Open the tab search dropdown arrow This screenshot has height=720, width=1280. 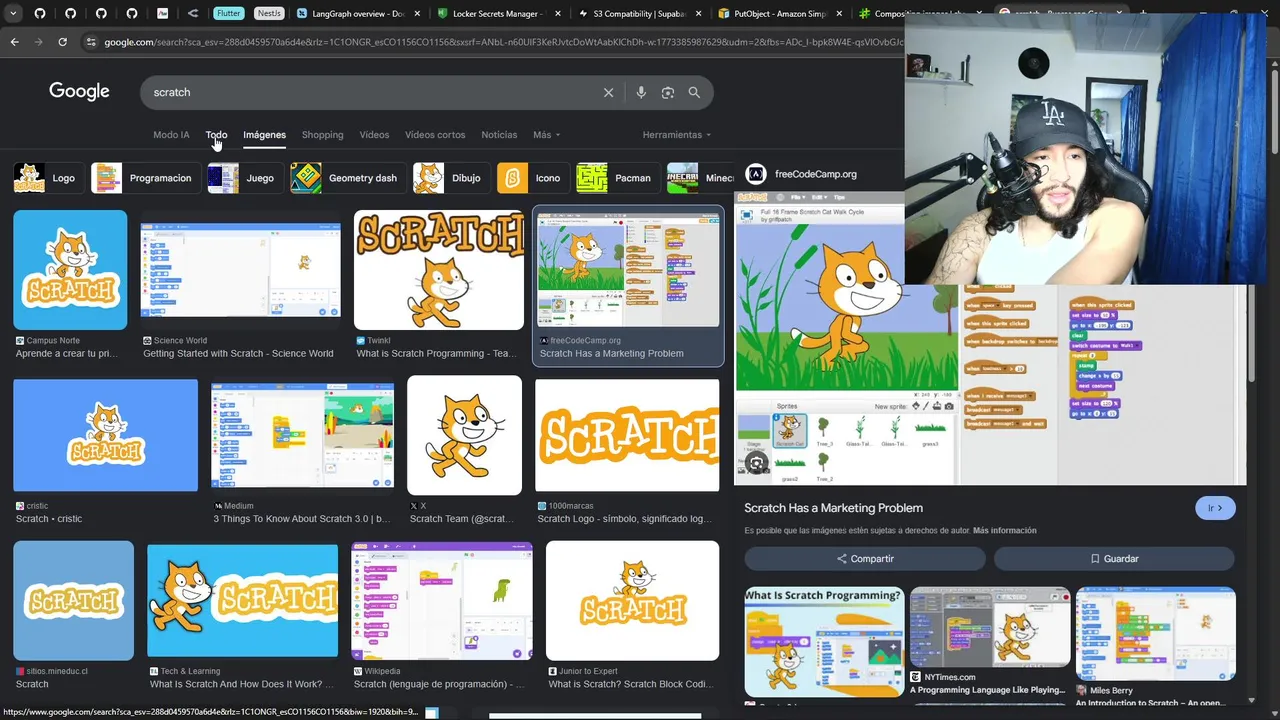click(x=13, y=14)
